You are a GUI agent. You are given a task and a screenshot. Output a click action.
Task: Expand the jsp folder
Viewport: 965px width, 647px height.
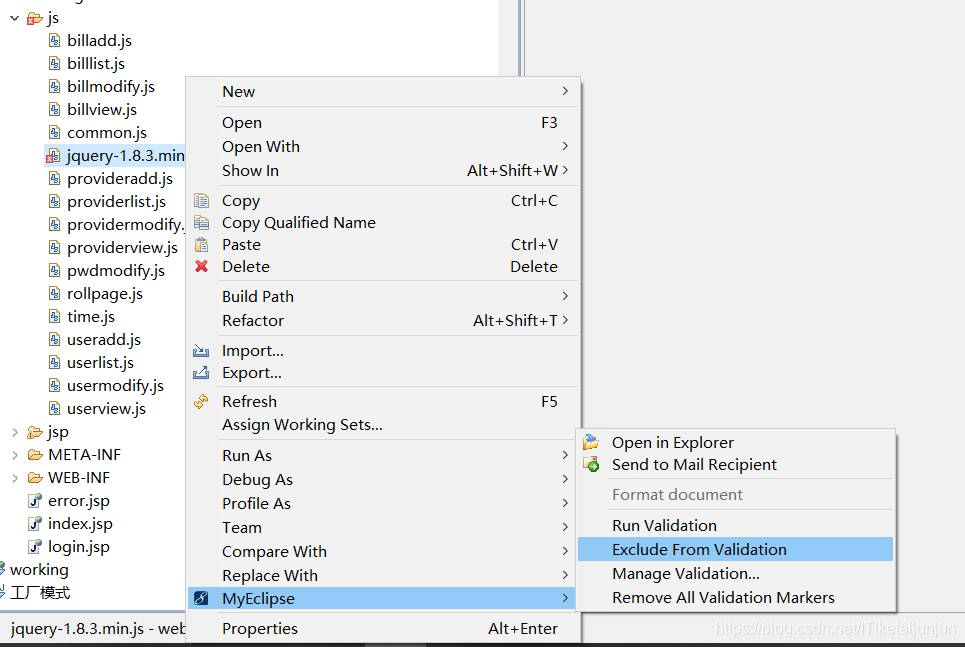pyautogui.click(x=15, y=432)
